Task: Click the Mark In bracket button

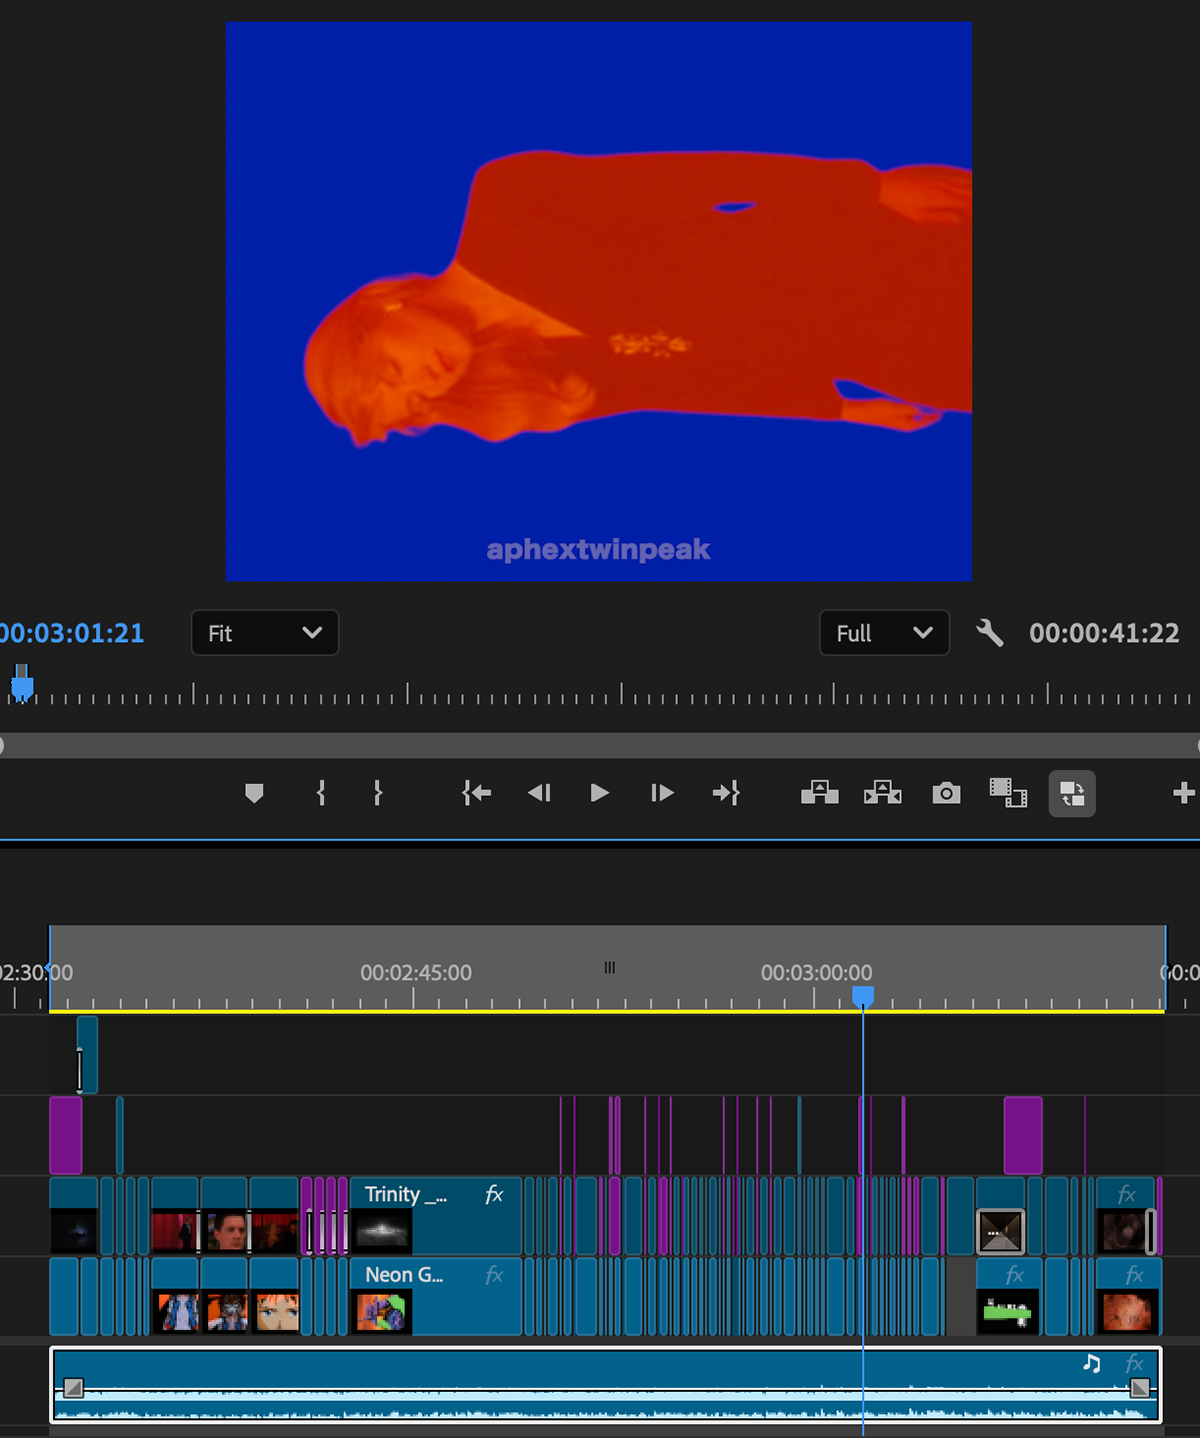Action: [x=320, y=793]
